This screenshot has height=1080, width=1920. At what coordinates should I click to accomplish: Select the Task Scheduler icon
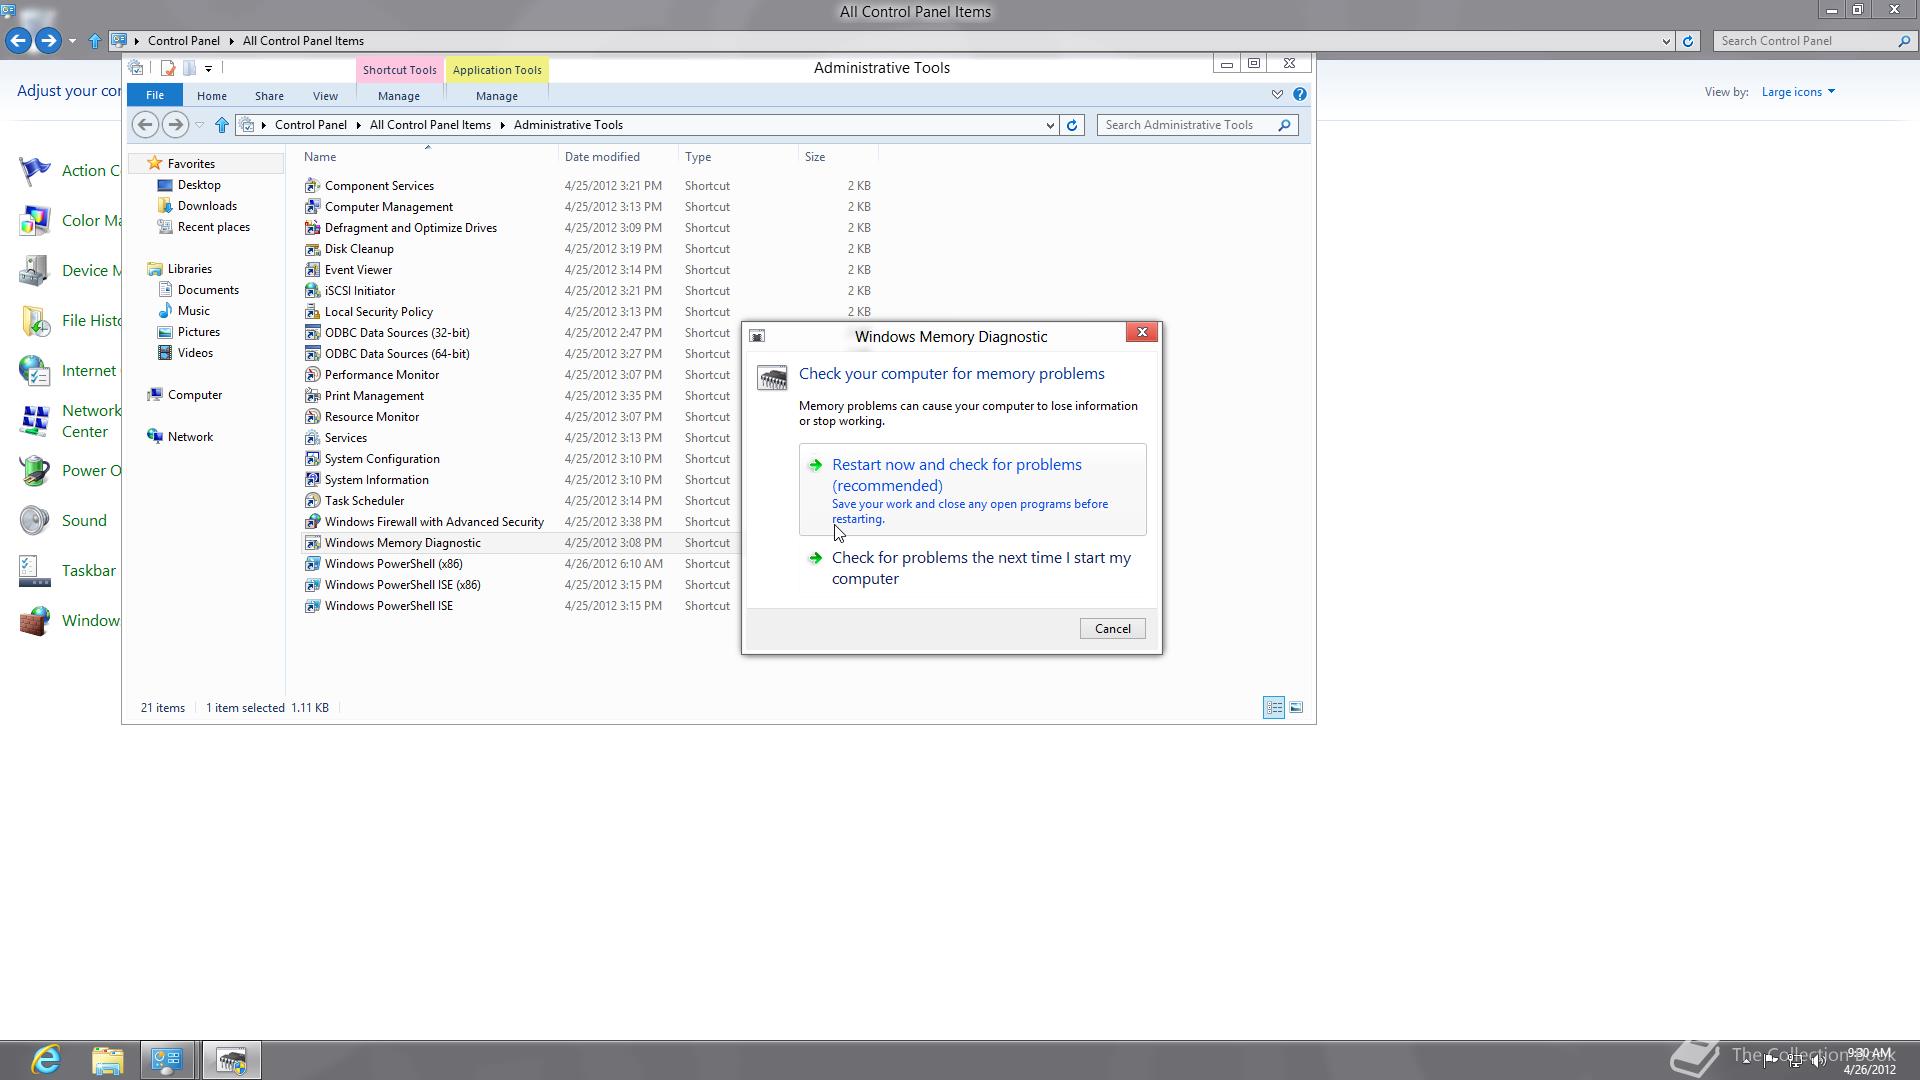click(312, 501)
